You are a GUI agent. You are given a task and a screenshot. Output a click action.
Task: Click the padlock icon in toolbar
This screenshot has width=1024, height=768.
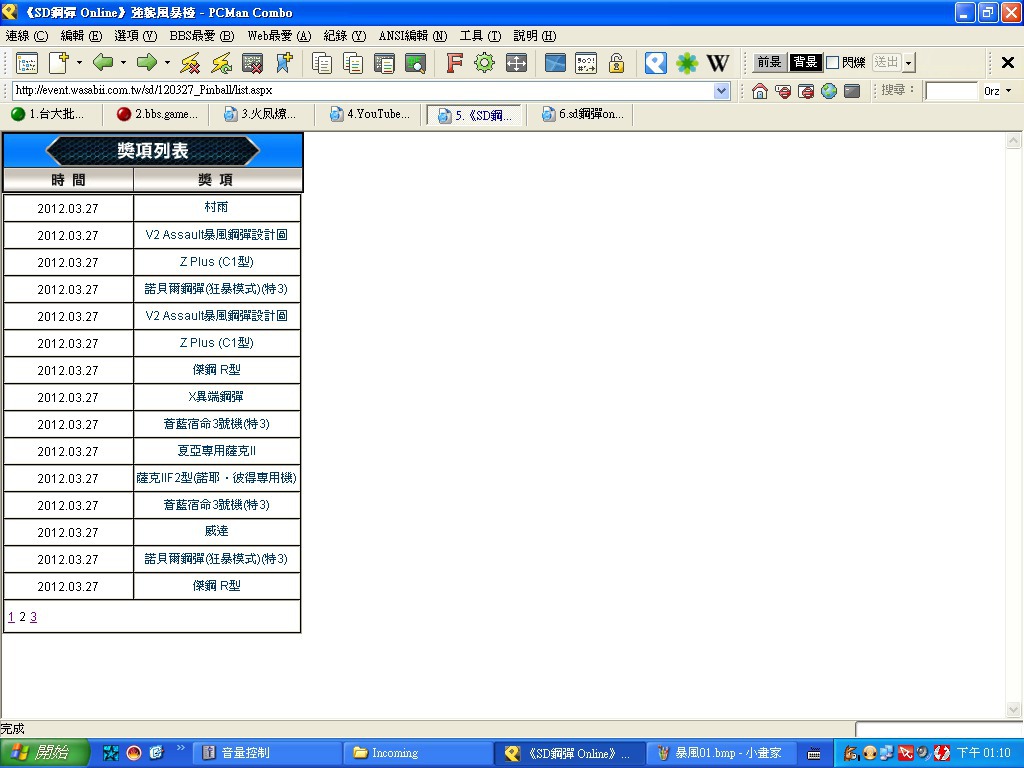[x=616, y=63]
